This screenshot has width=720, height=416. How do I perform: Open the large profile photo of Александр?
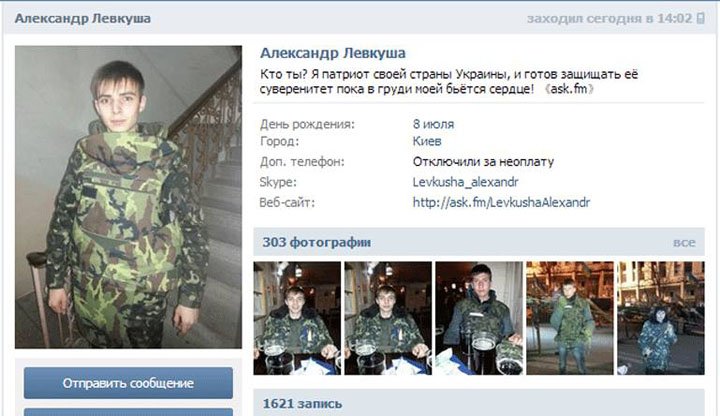pyautogui.click(x=128, y=197)
